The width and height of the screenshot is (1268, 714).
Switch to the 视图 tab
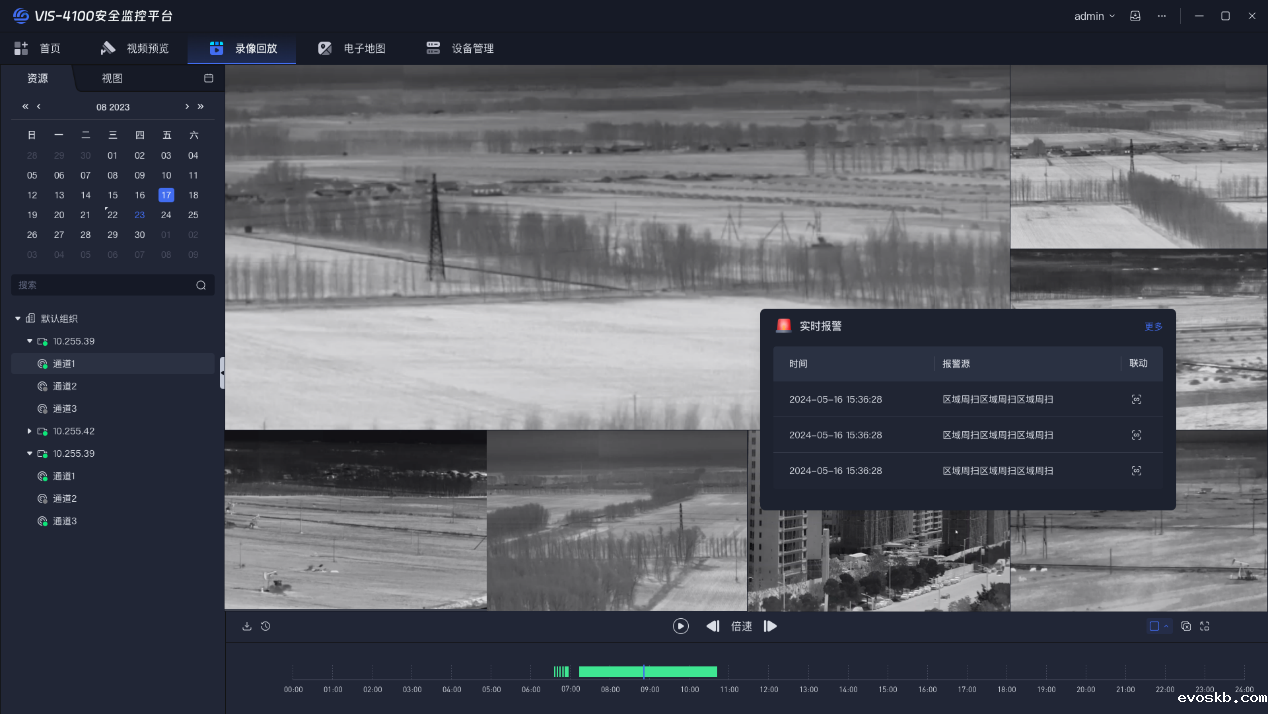pos(112,78)
